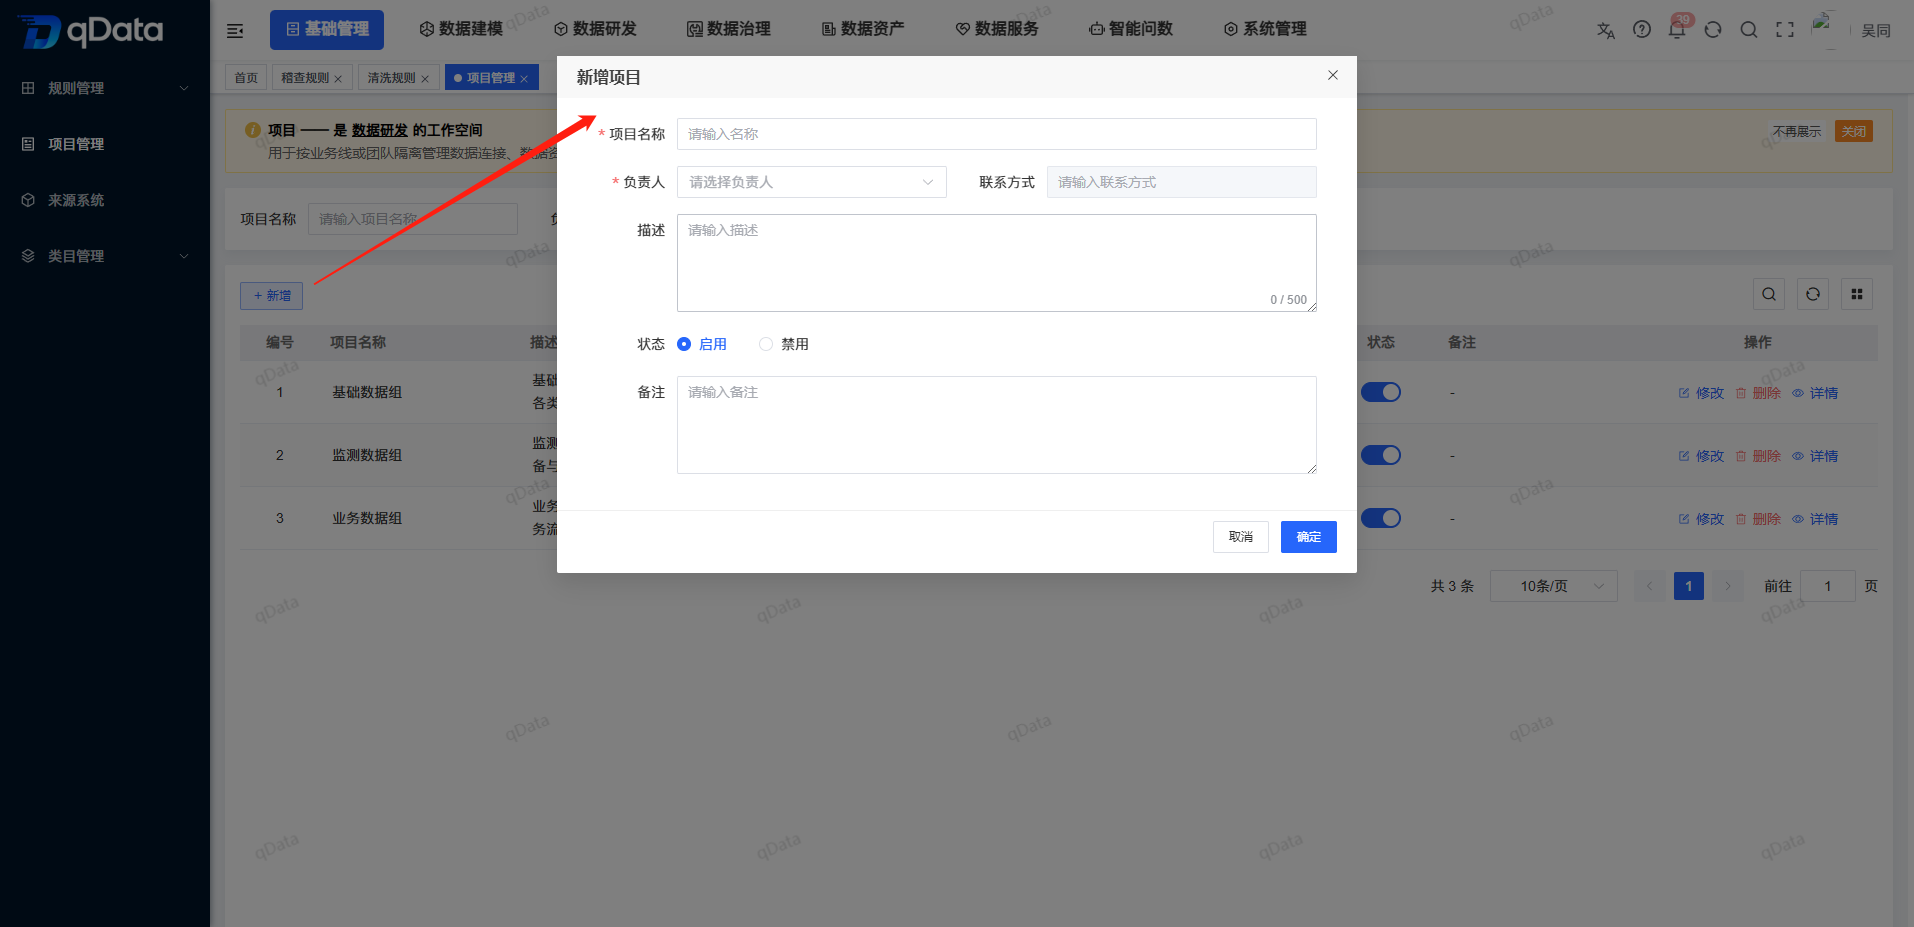This screenshot has width=1914, height=927.
Task: Open the 负责人 dropdown
Action: tap(811, 182)
